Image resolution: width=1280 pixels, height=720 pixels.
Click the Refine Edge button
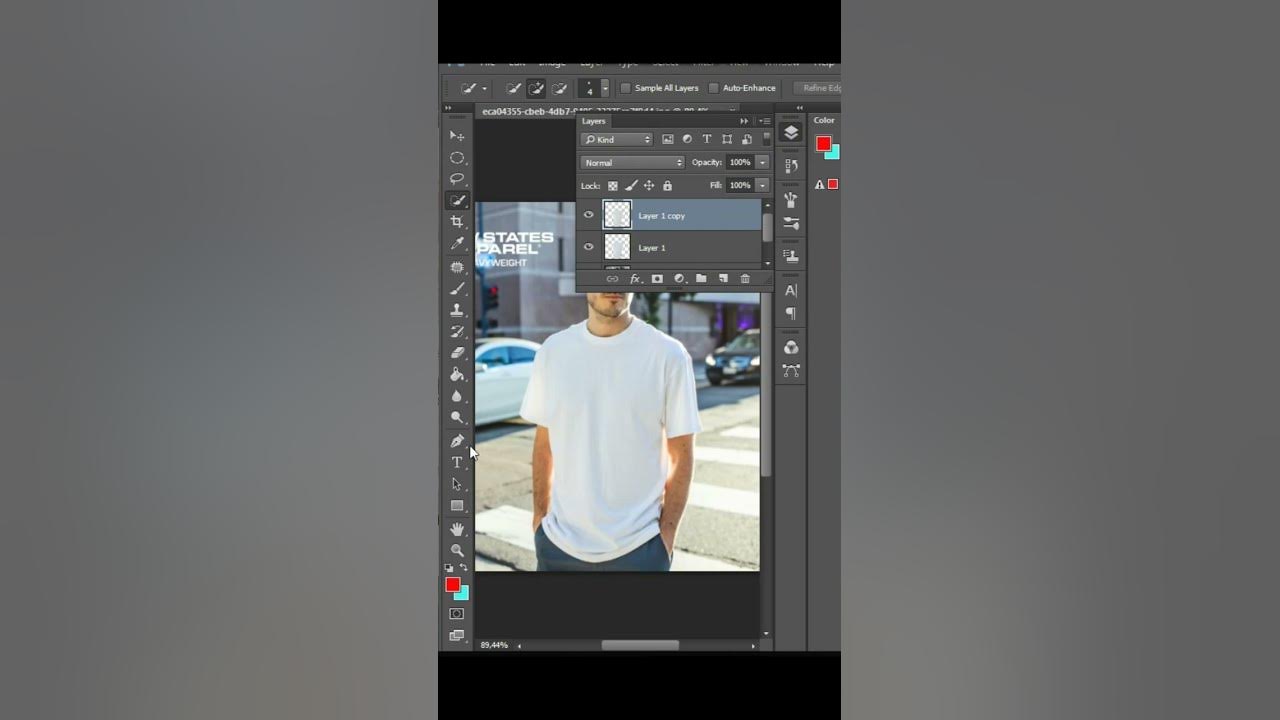[x=819, y=88]
